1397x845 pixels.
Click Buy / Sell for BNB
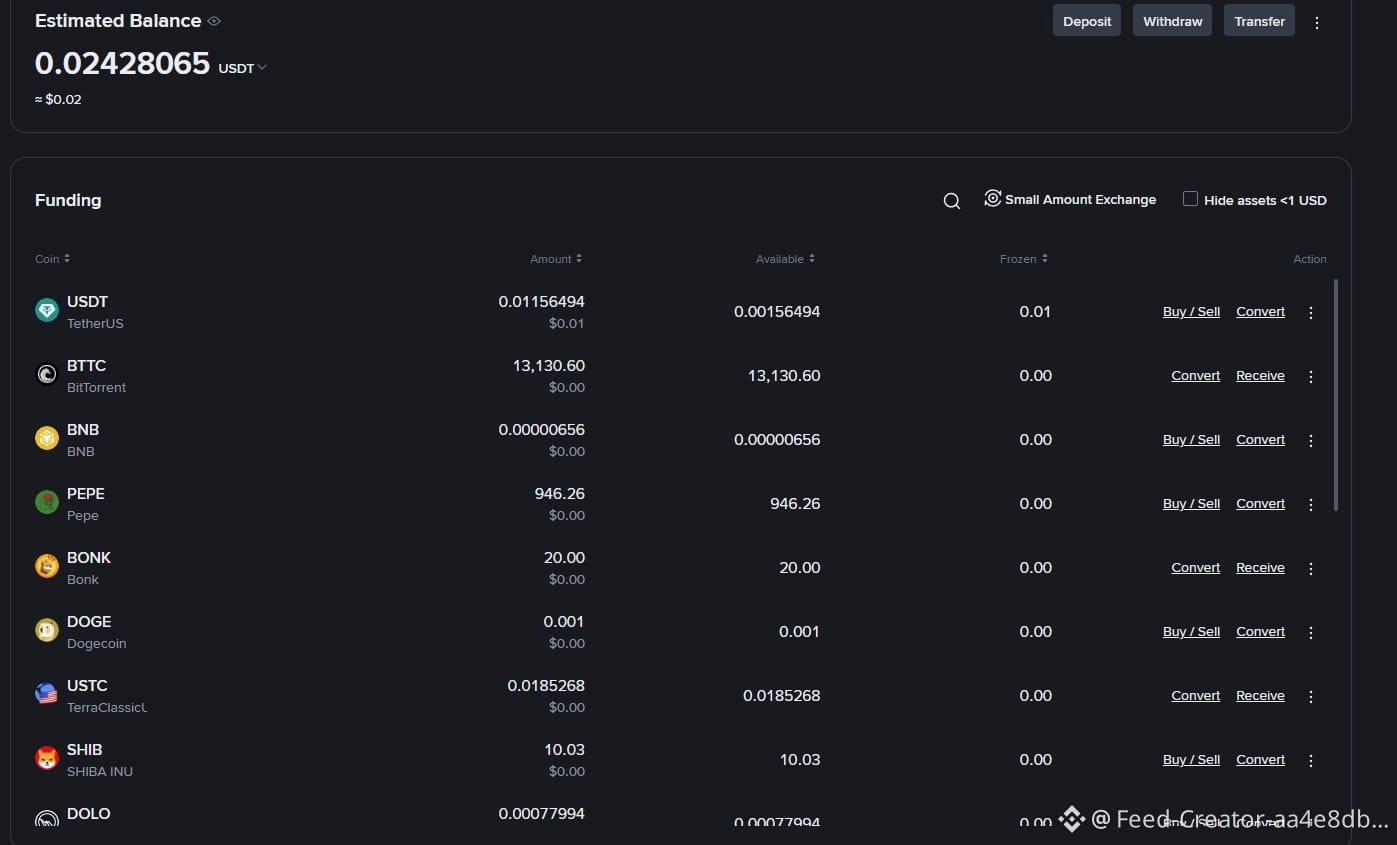(x=1191, y=440)
